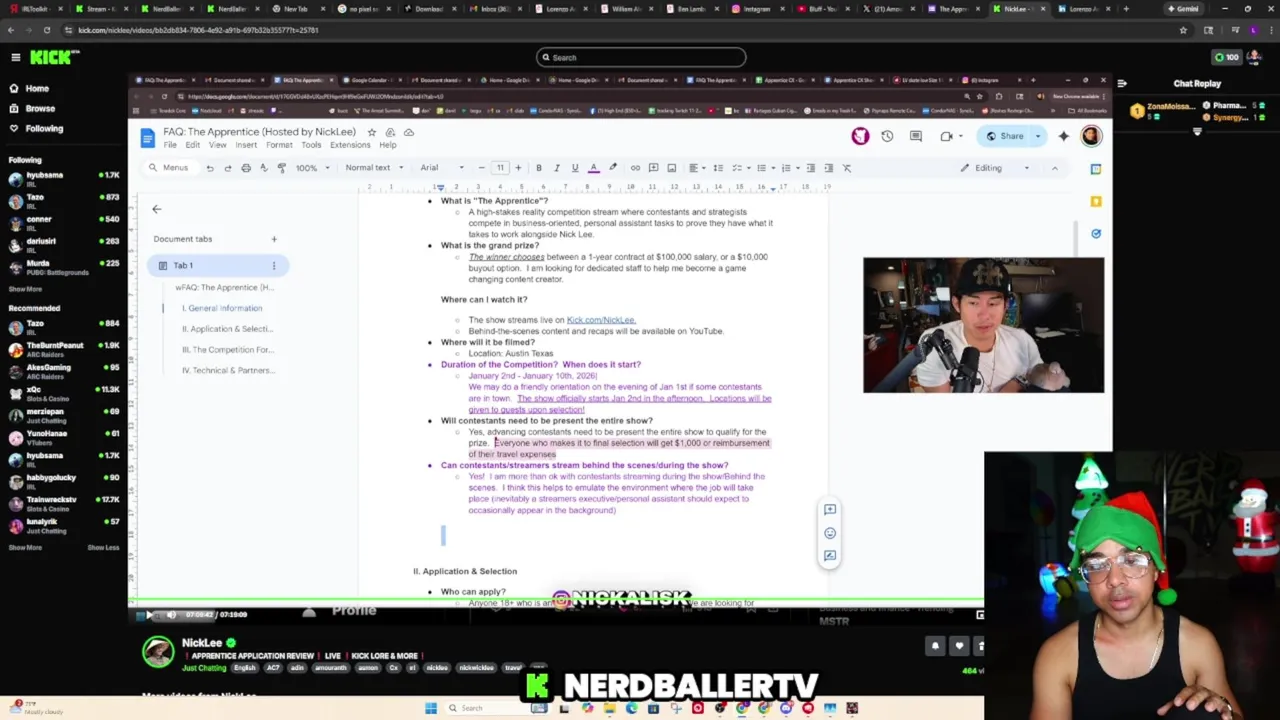Open the Normal text style dropdown
The image size is (1280, 720).
(x=374, y=168)
